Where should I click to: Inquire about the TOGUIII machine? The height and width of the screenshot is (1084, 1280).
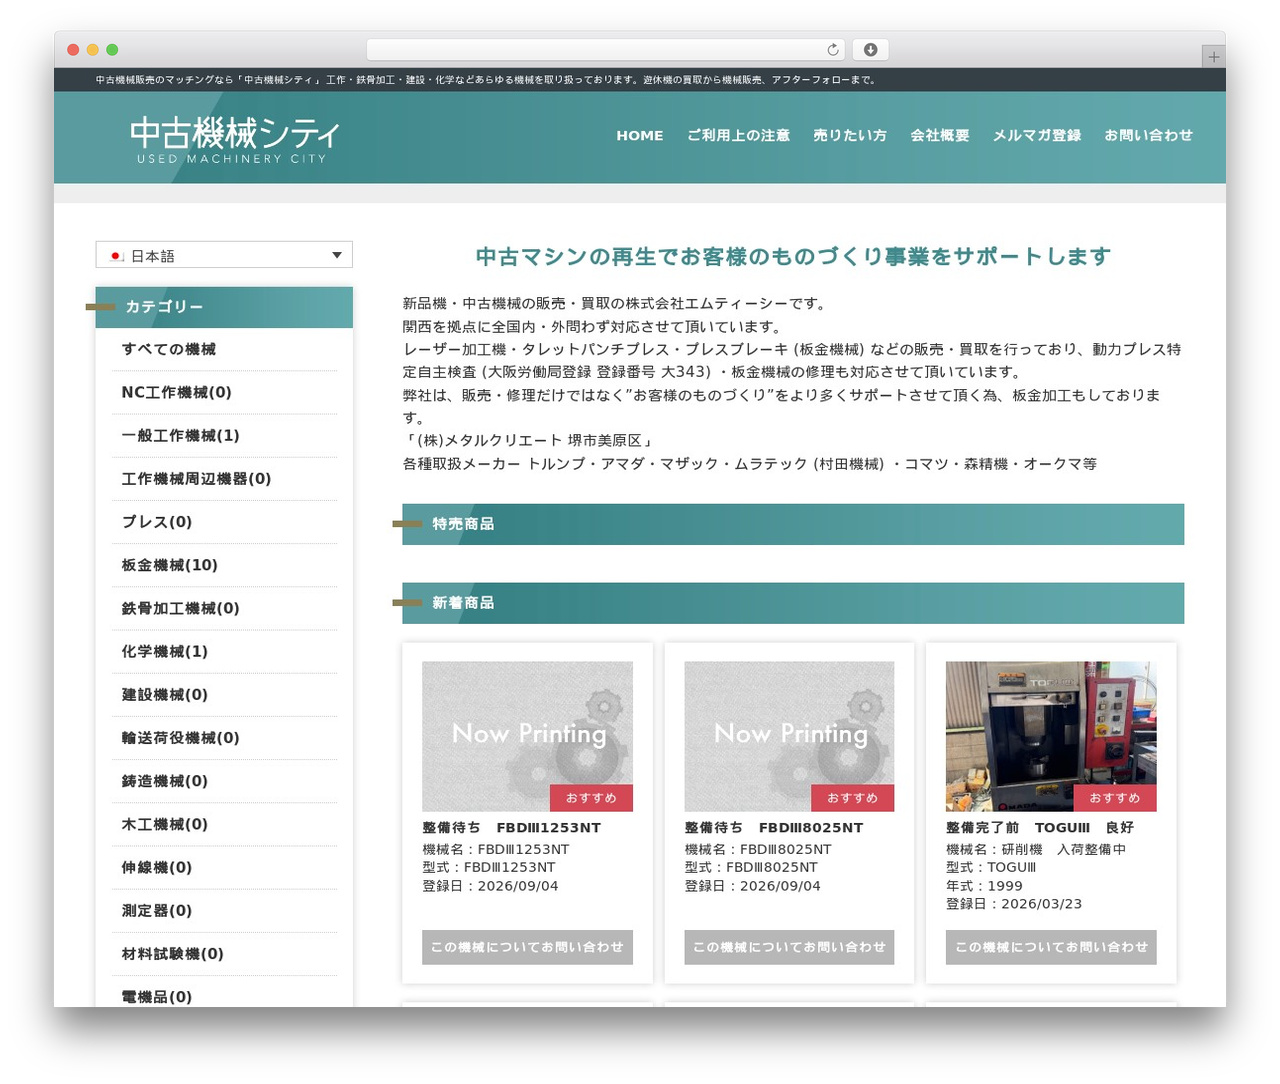coord(1051,947)
